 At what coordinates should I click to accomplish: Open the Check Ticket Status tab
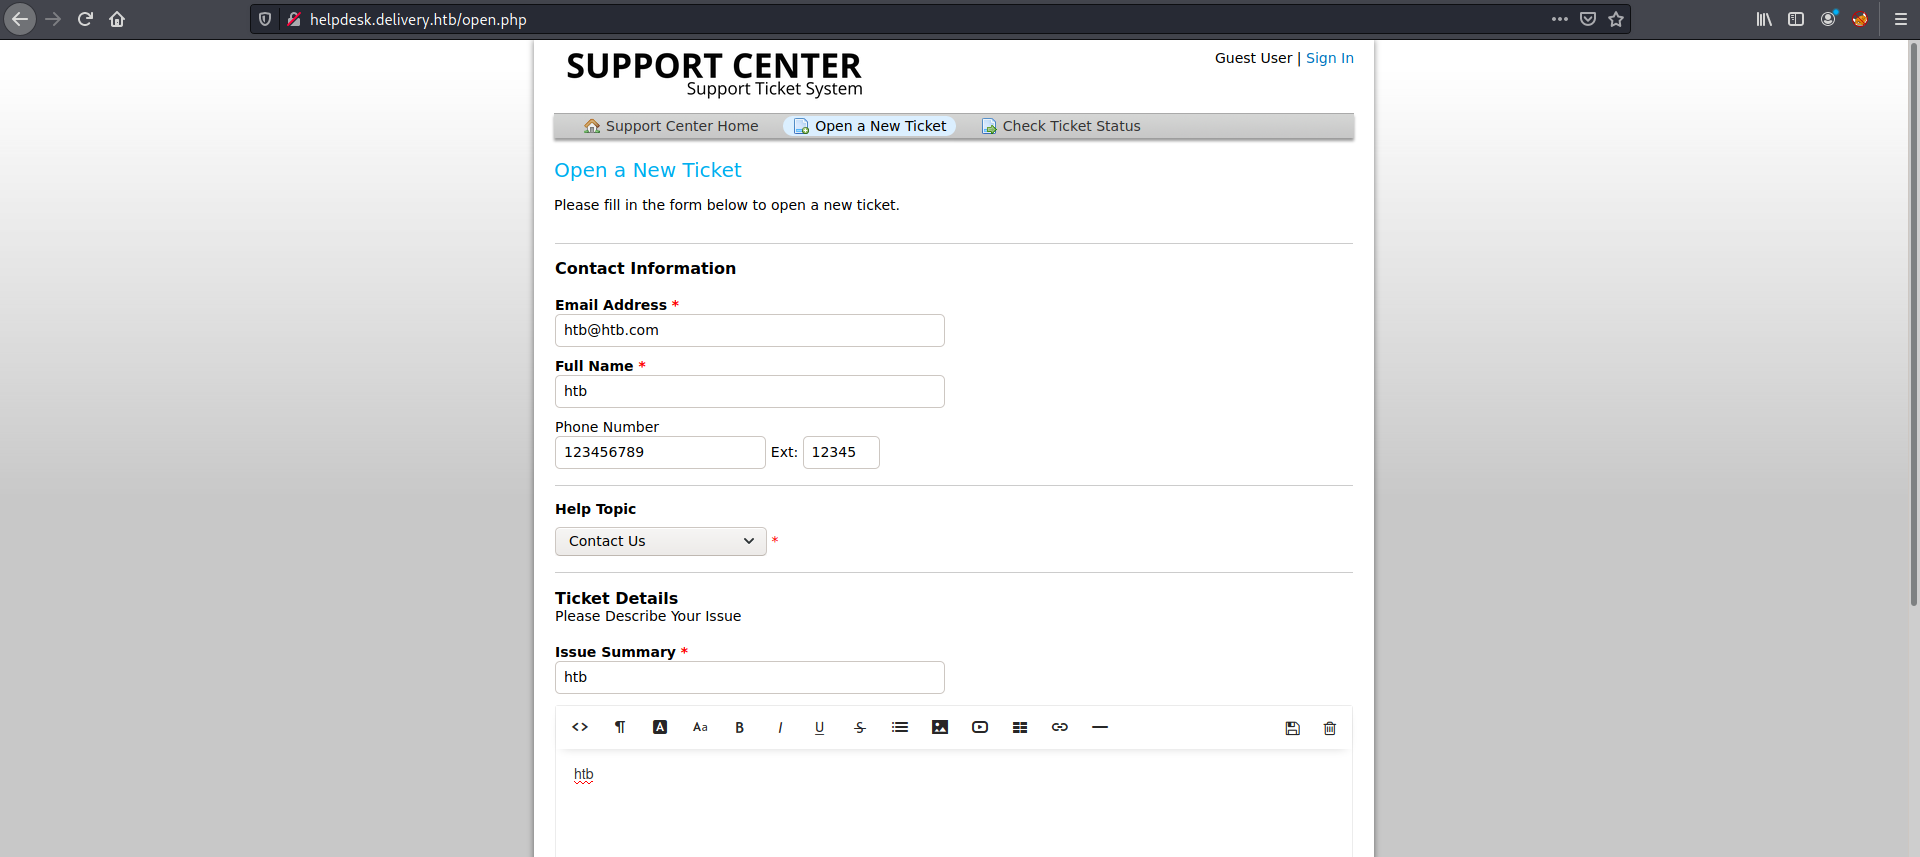[x=1061, y=126]
